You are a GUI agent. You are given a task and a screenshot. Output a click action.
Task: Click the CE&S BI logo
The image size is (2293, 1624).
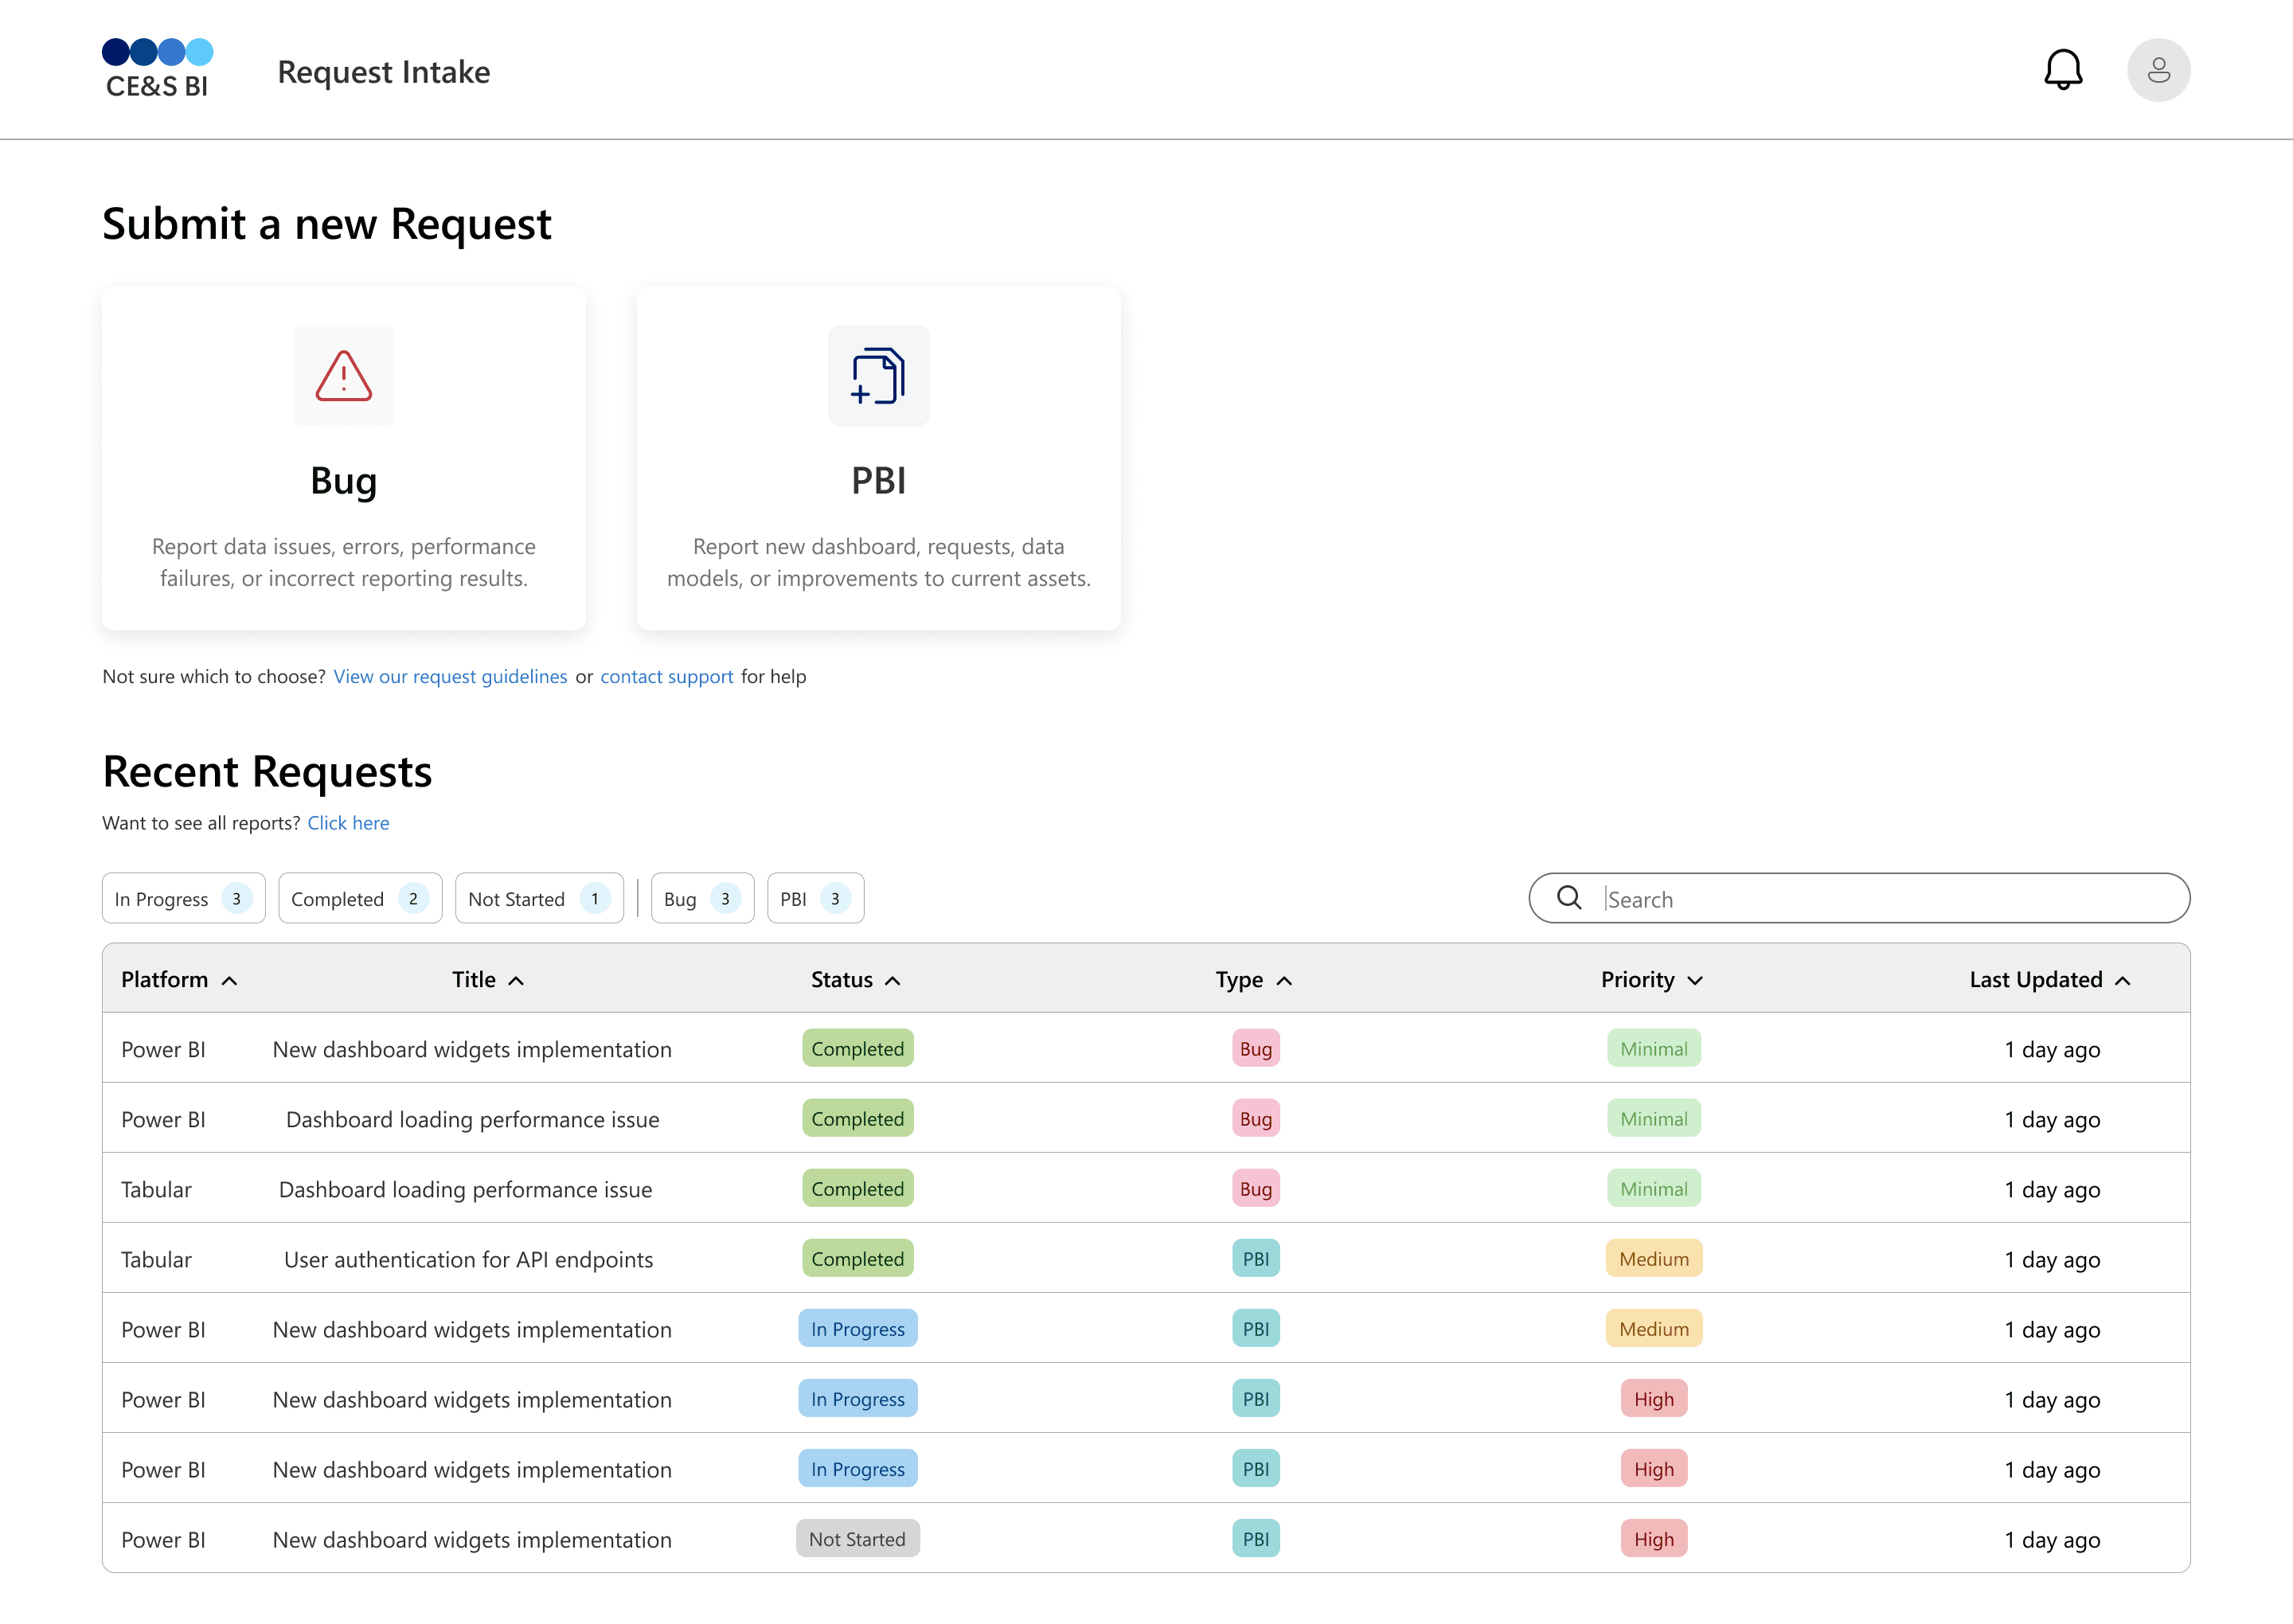pos(157,69)
